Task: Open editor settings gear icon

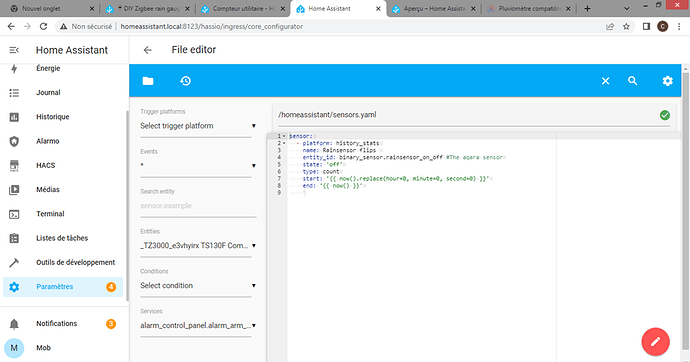Action: [668, 81]
